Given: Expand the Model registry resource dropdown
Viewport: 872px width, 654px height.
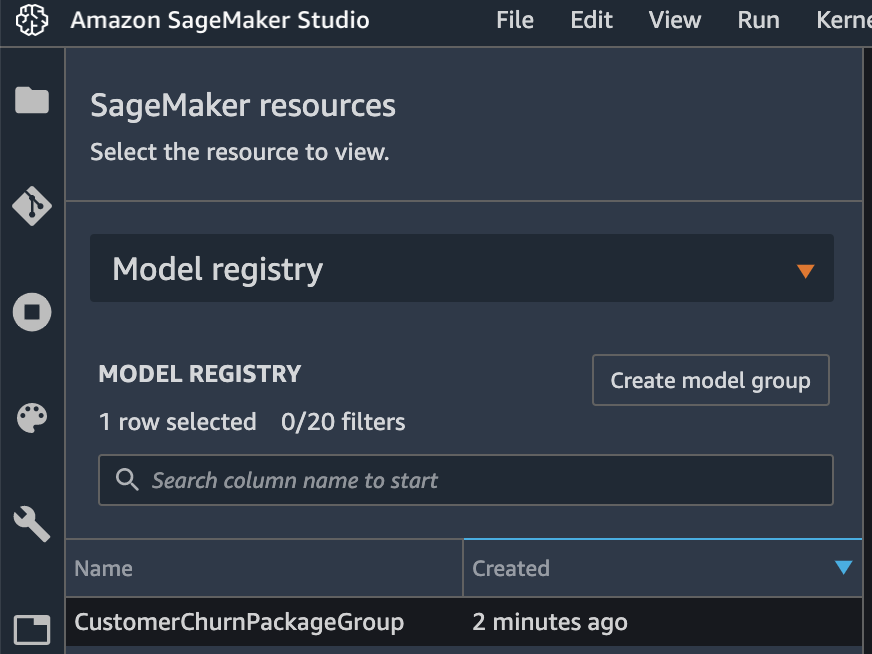Looking at the screenshot, I should coord(462,268).
